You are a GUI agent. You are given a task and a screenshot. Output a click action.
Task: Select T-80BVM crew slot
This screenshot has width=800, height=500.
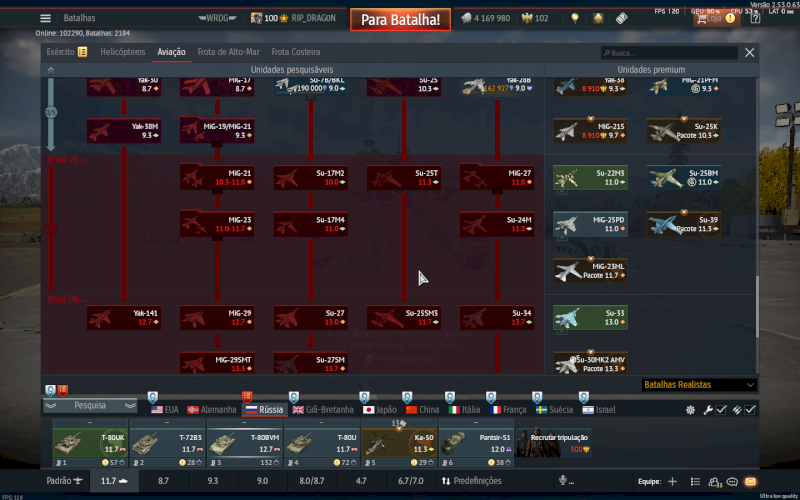coord(244,442)
